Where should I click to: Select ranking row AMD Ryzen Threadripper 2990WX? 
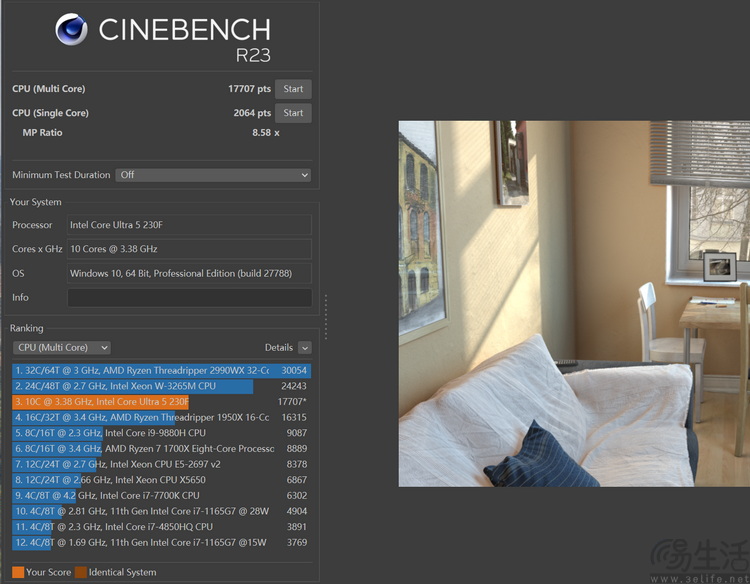coord(162,371)
